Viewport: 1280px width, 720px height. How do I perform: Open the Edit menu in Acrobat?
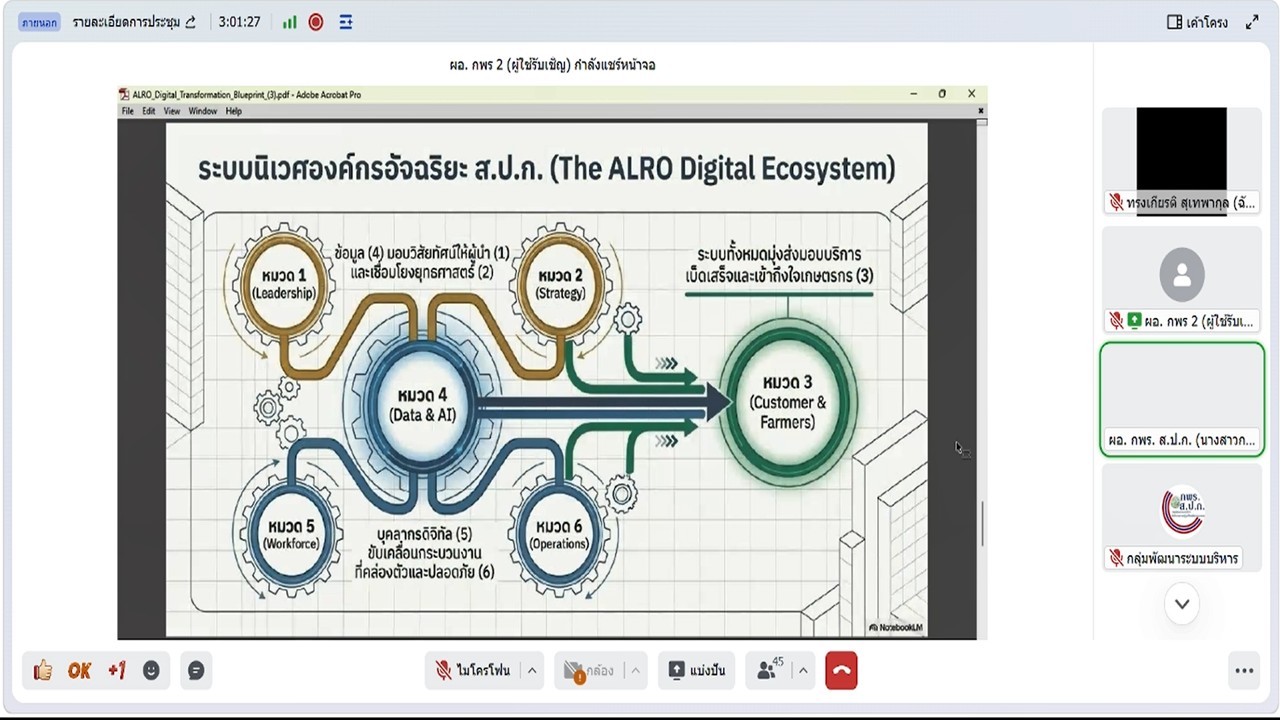[x=148, y=111]
